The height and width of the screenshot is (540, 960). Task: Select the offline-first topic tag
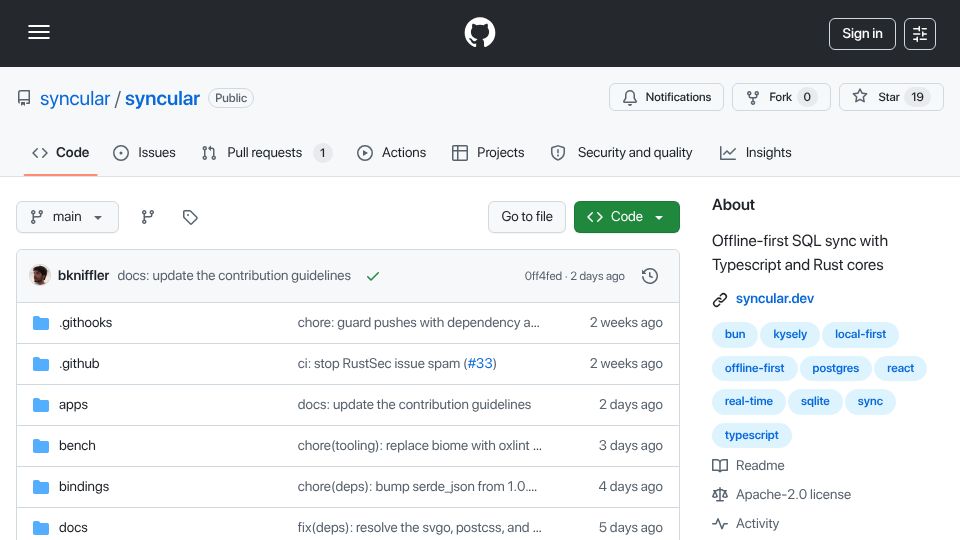click(754, 369)
